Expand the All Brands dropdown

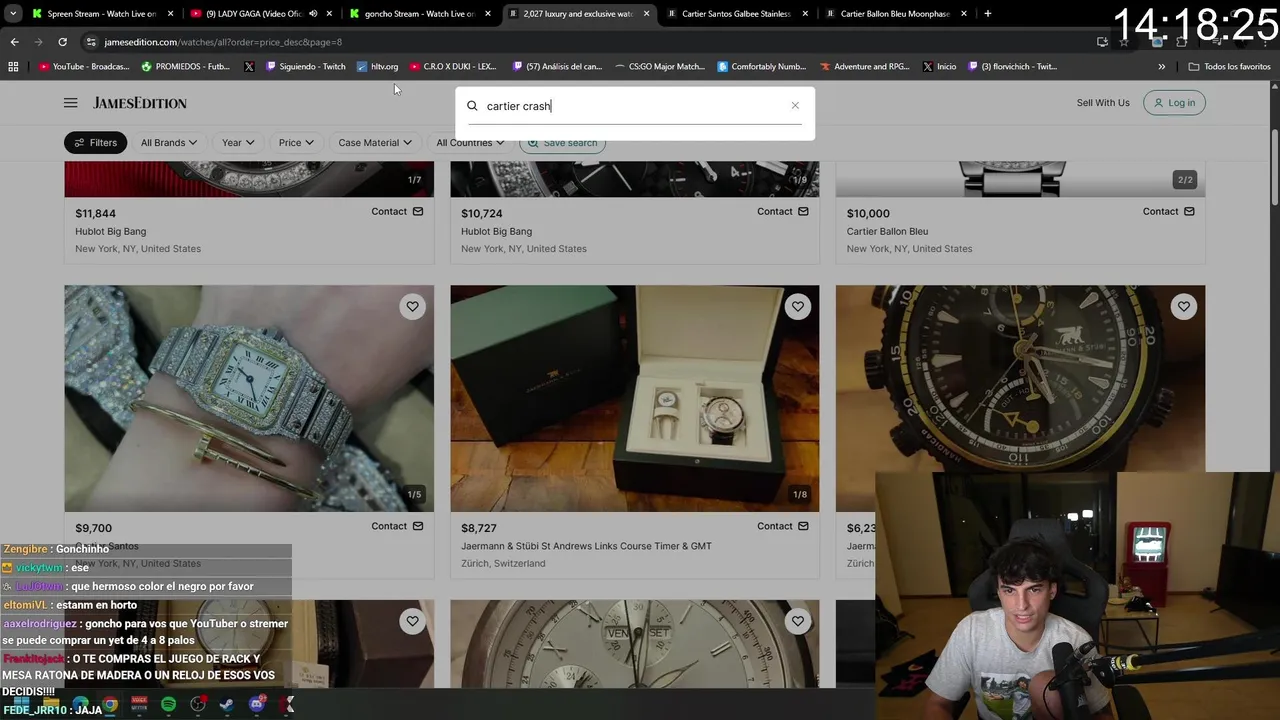(168, 142)
